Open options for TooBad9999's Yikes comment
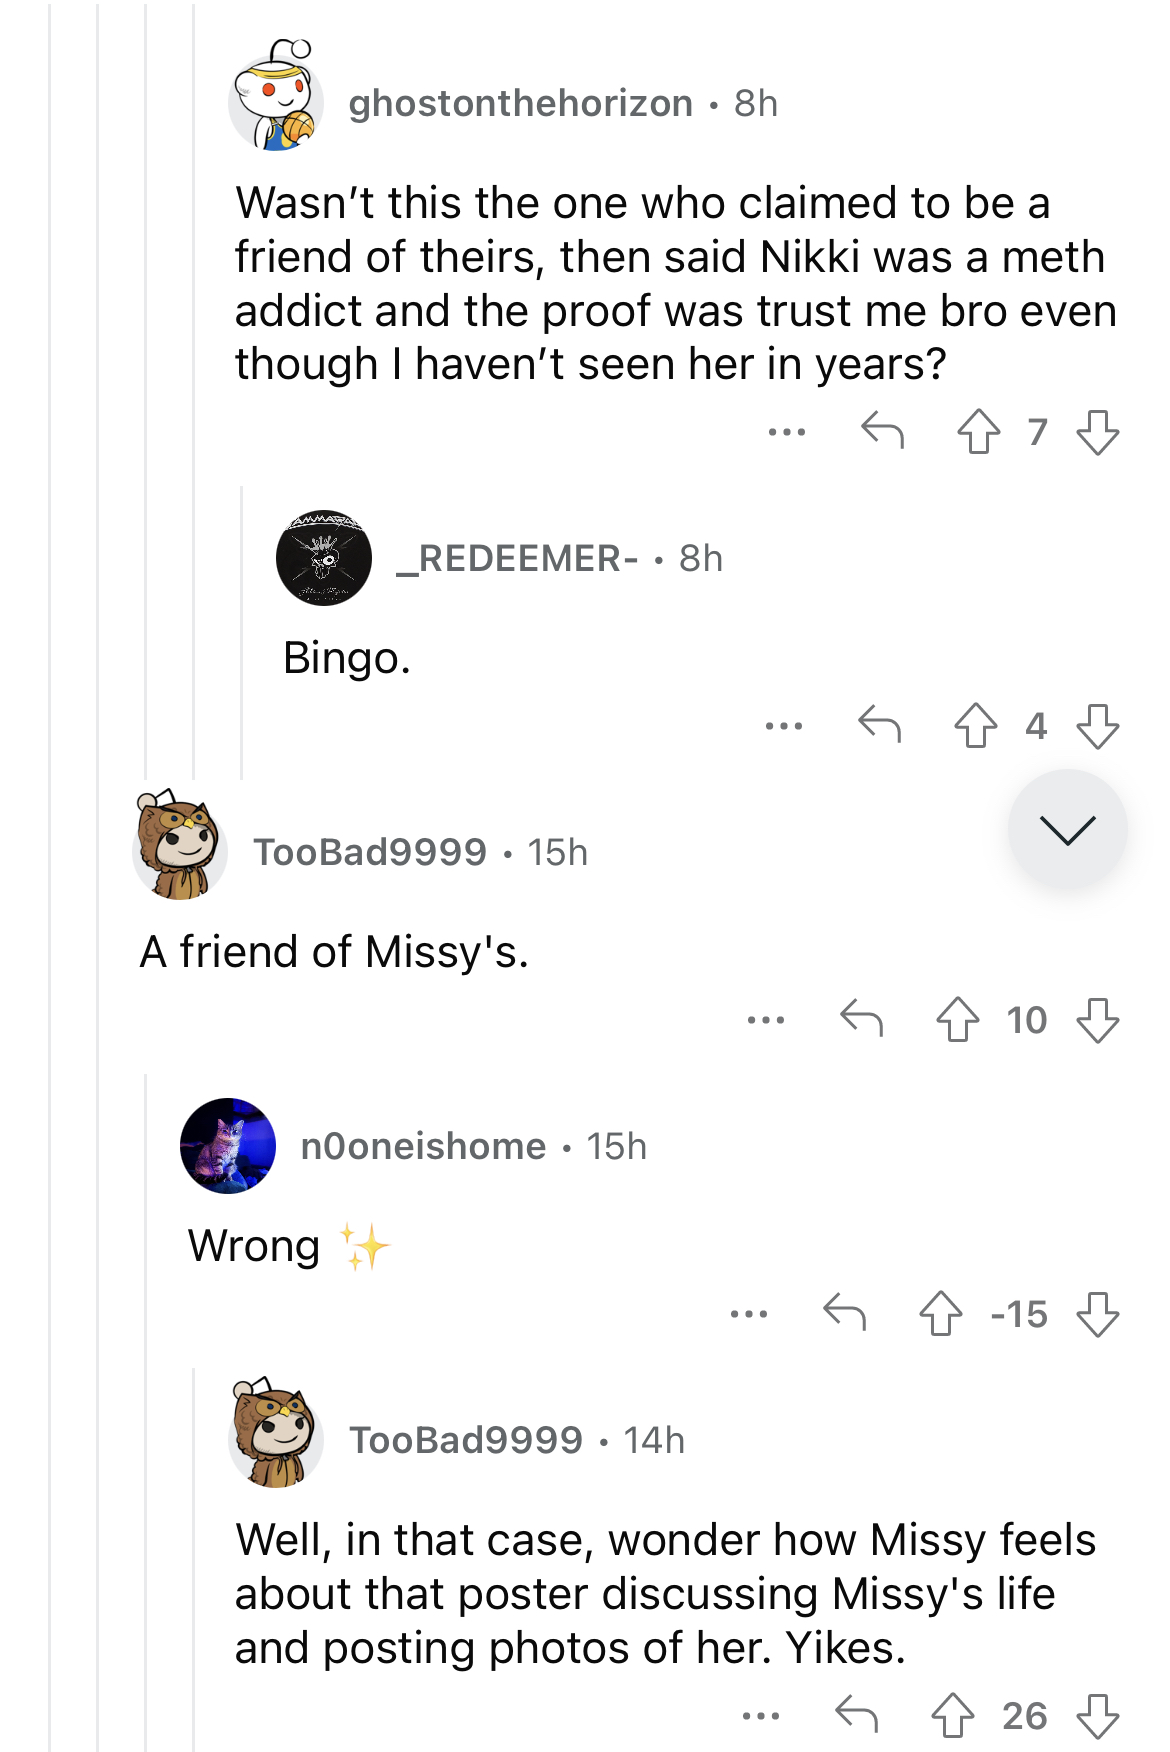This screenshot has height=1752, width=1170. [x=761, y=1716]
